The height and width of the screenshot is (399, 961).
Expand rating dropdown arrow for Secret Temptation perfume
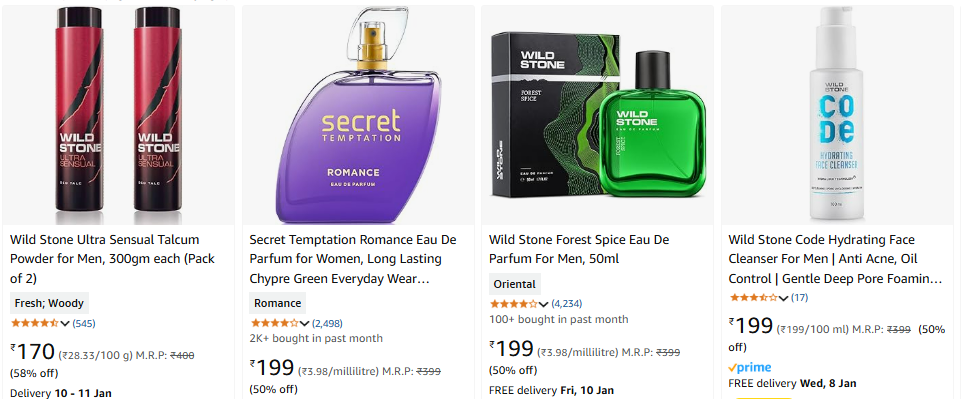[305, 324]
